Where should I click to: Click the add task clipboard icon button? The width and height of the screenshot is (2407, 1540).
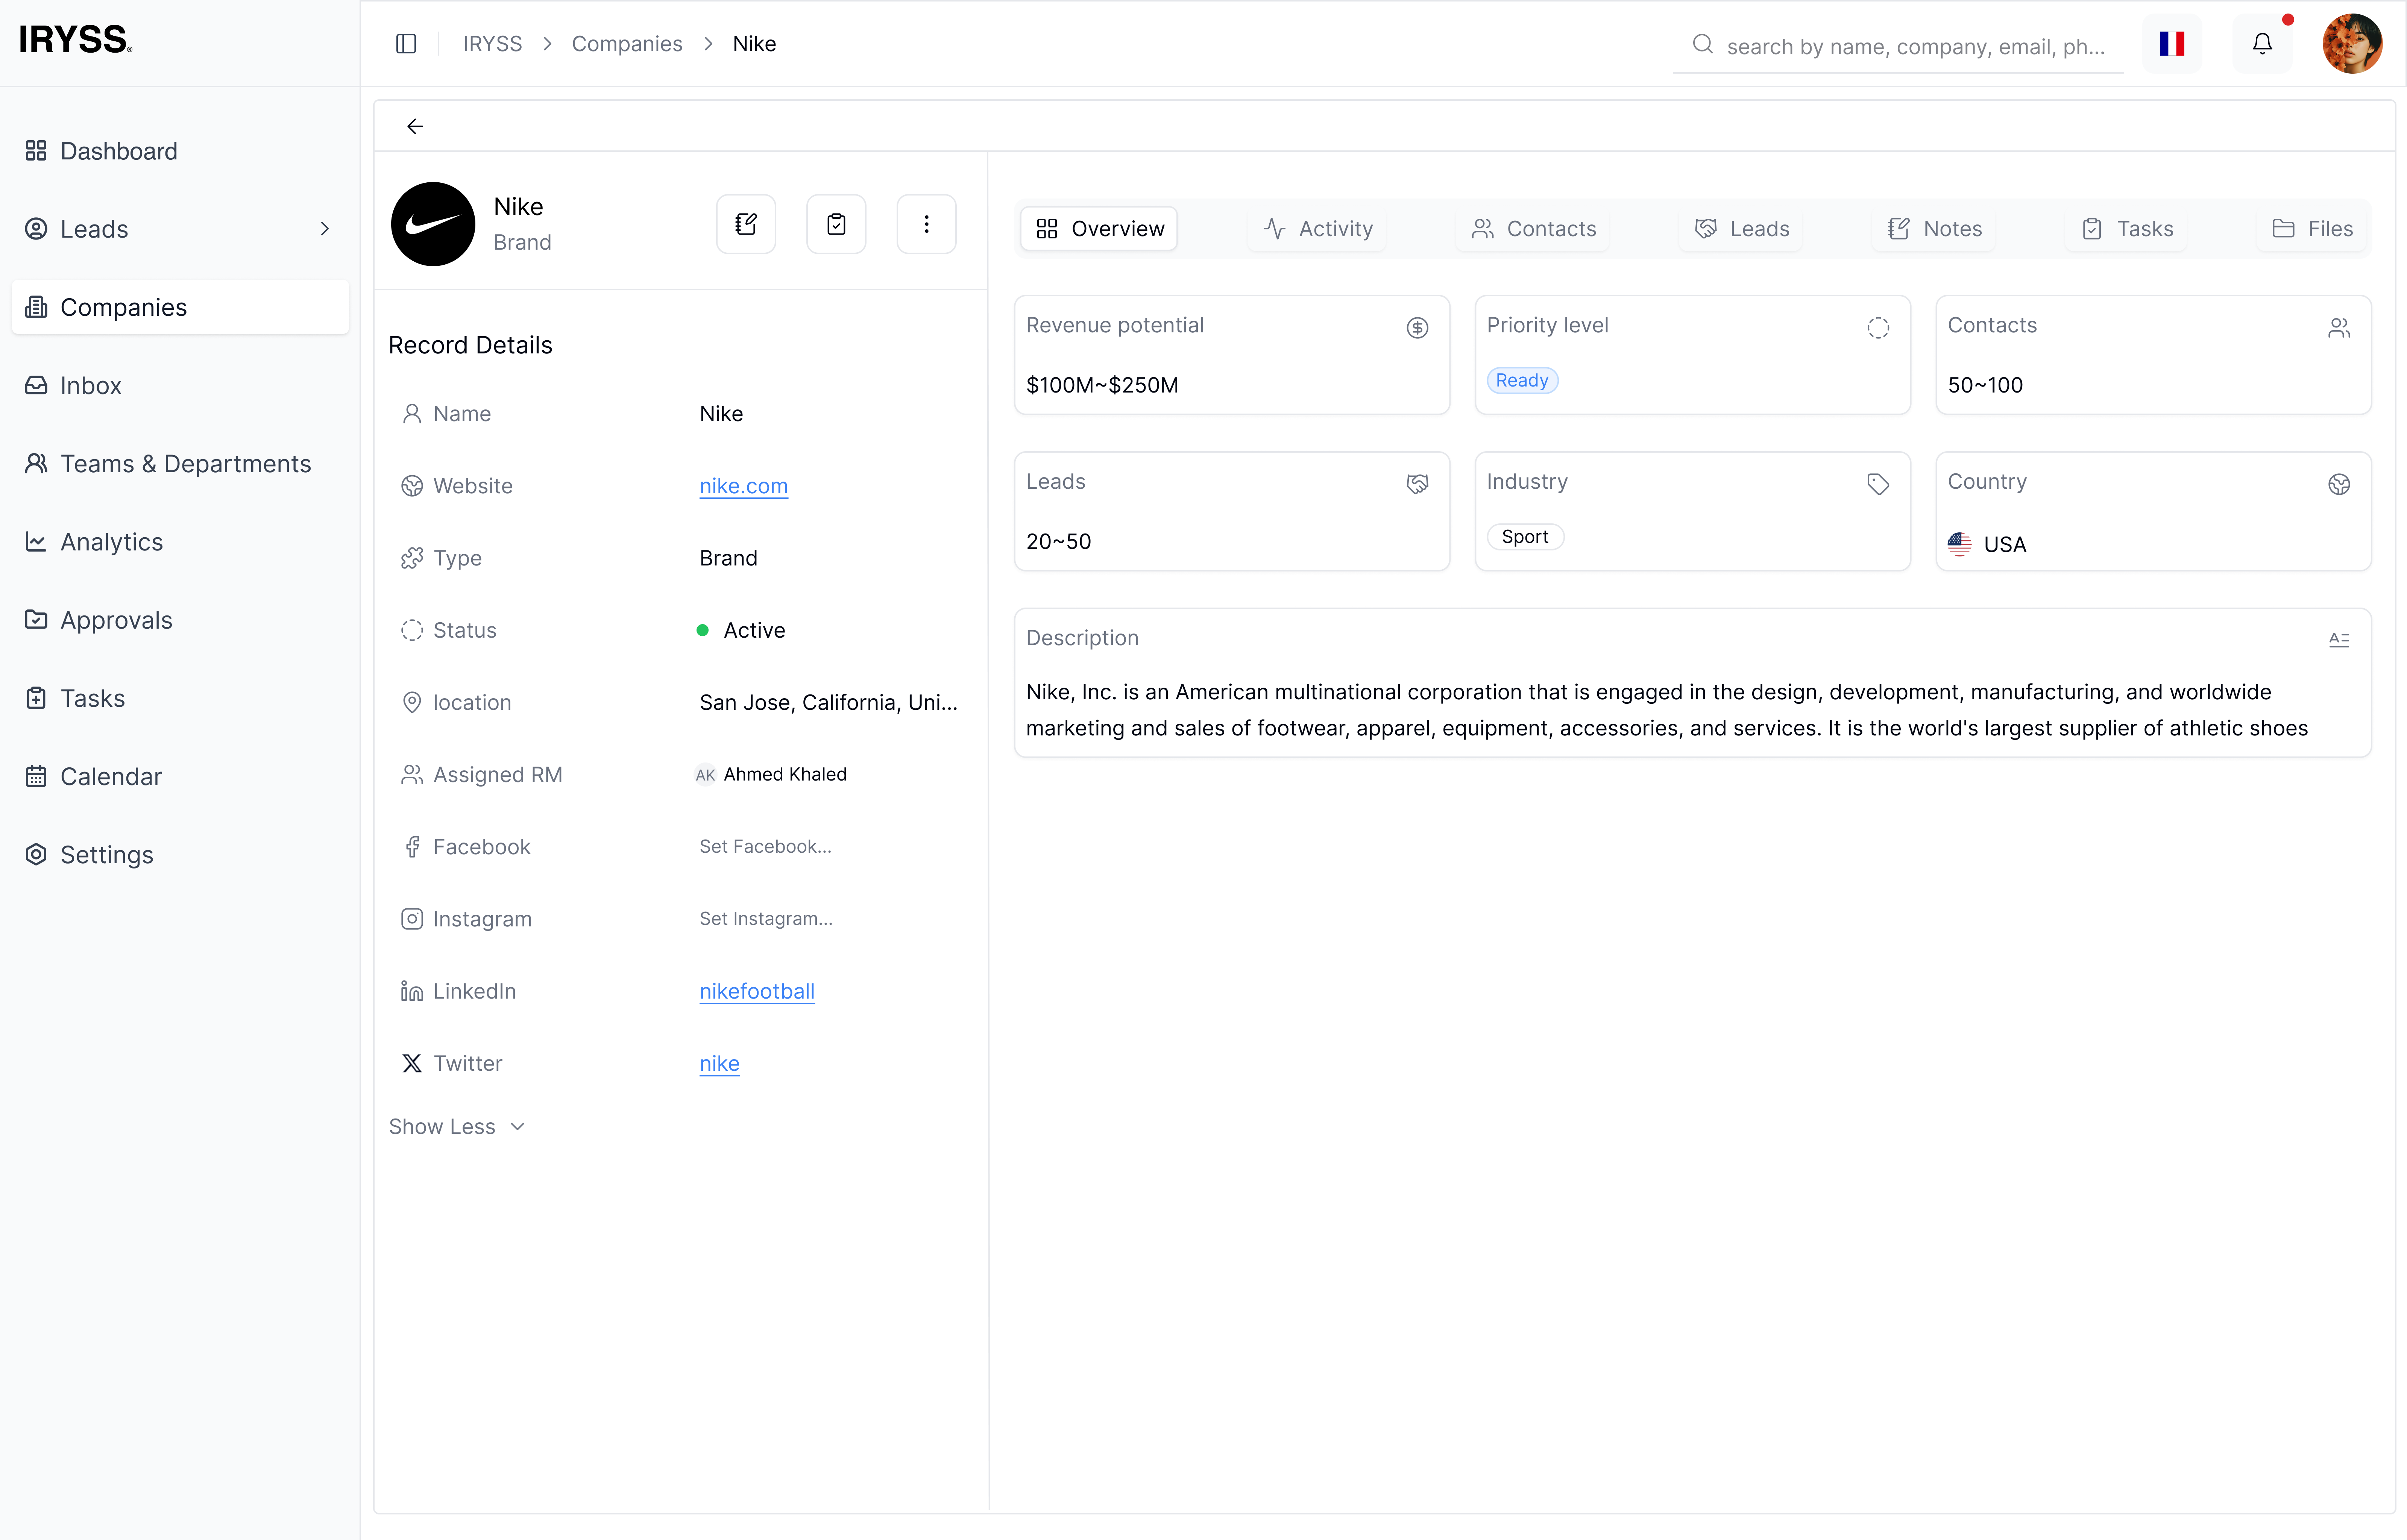pyautogui.click(x=836, y=224)
